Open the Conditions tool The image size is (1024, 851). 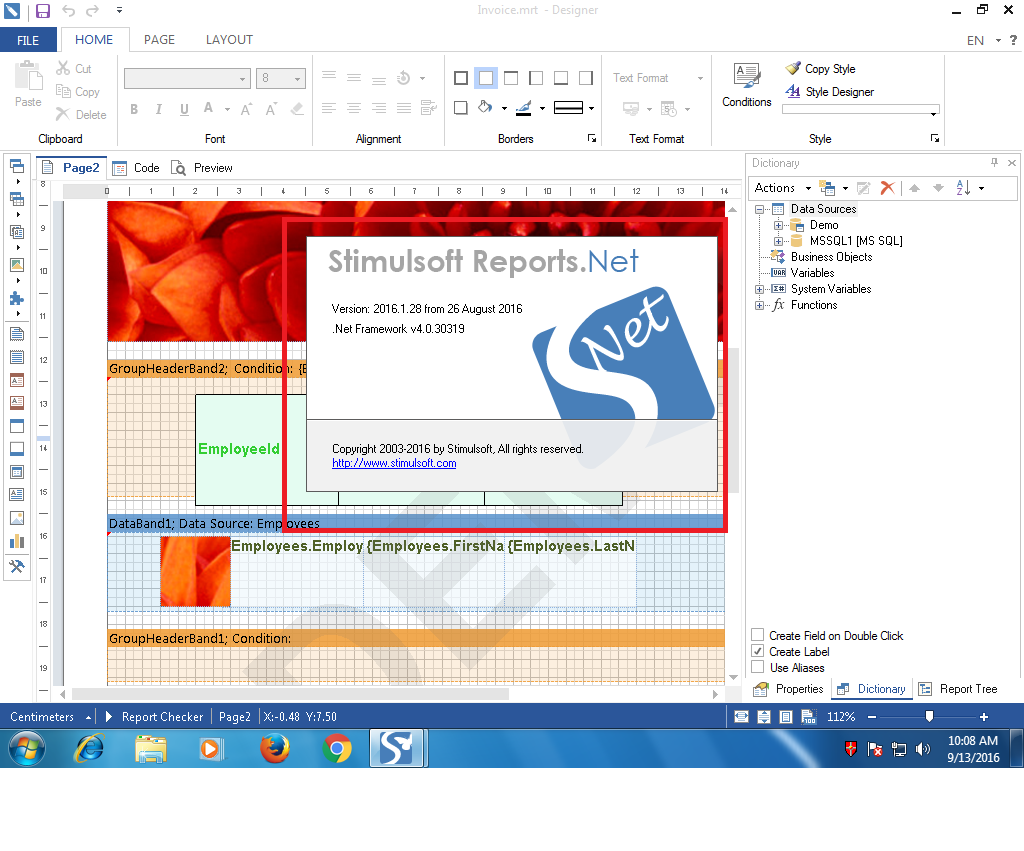746,85
